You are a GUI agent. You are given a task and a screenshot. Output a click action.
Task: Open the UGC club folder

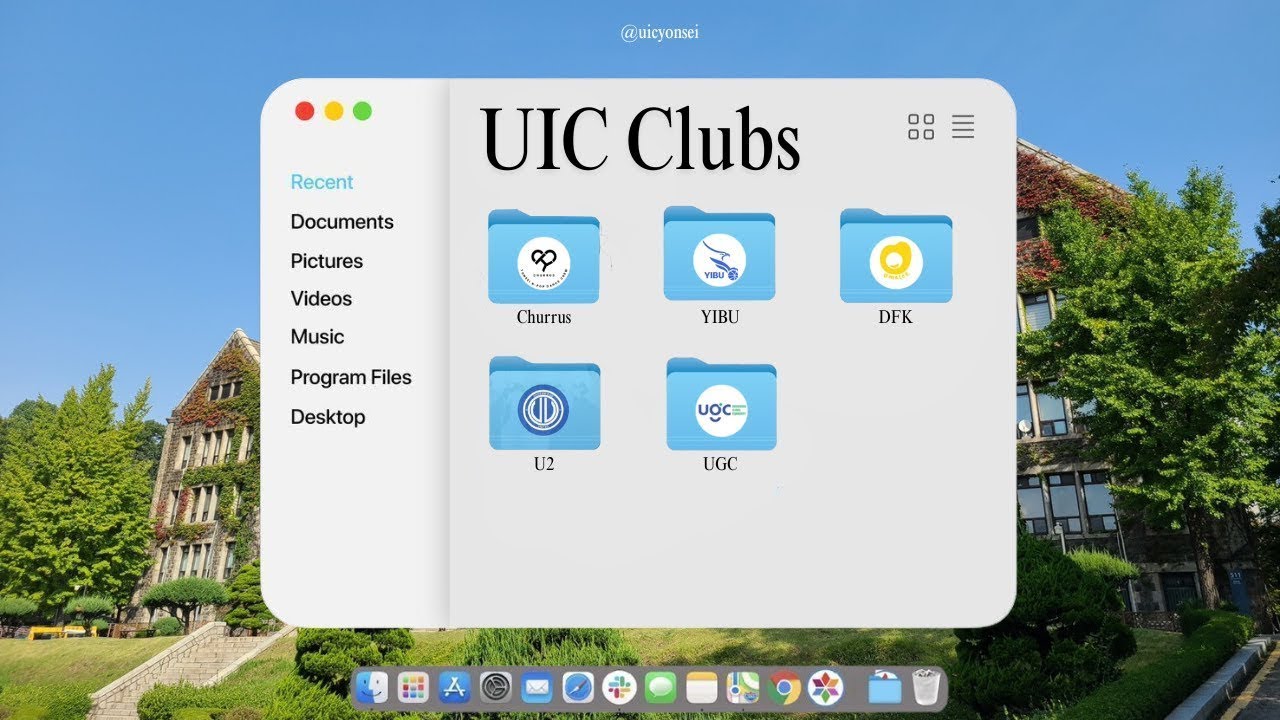tap(721, 404)
